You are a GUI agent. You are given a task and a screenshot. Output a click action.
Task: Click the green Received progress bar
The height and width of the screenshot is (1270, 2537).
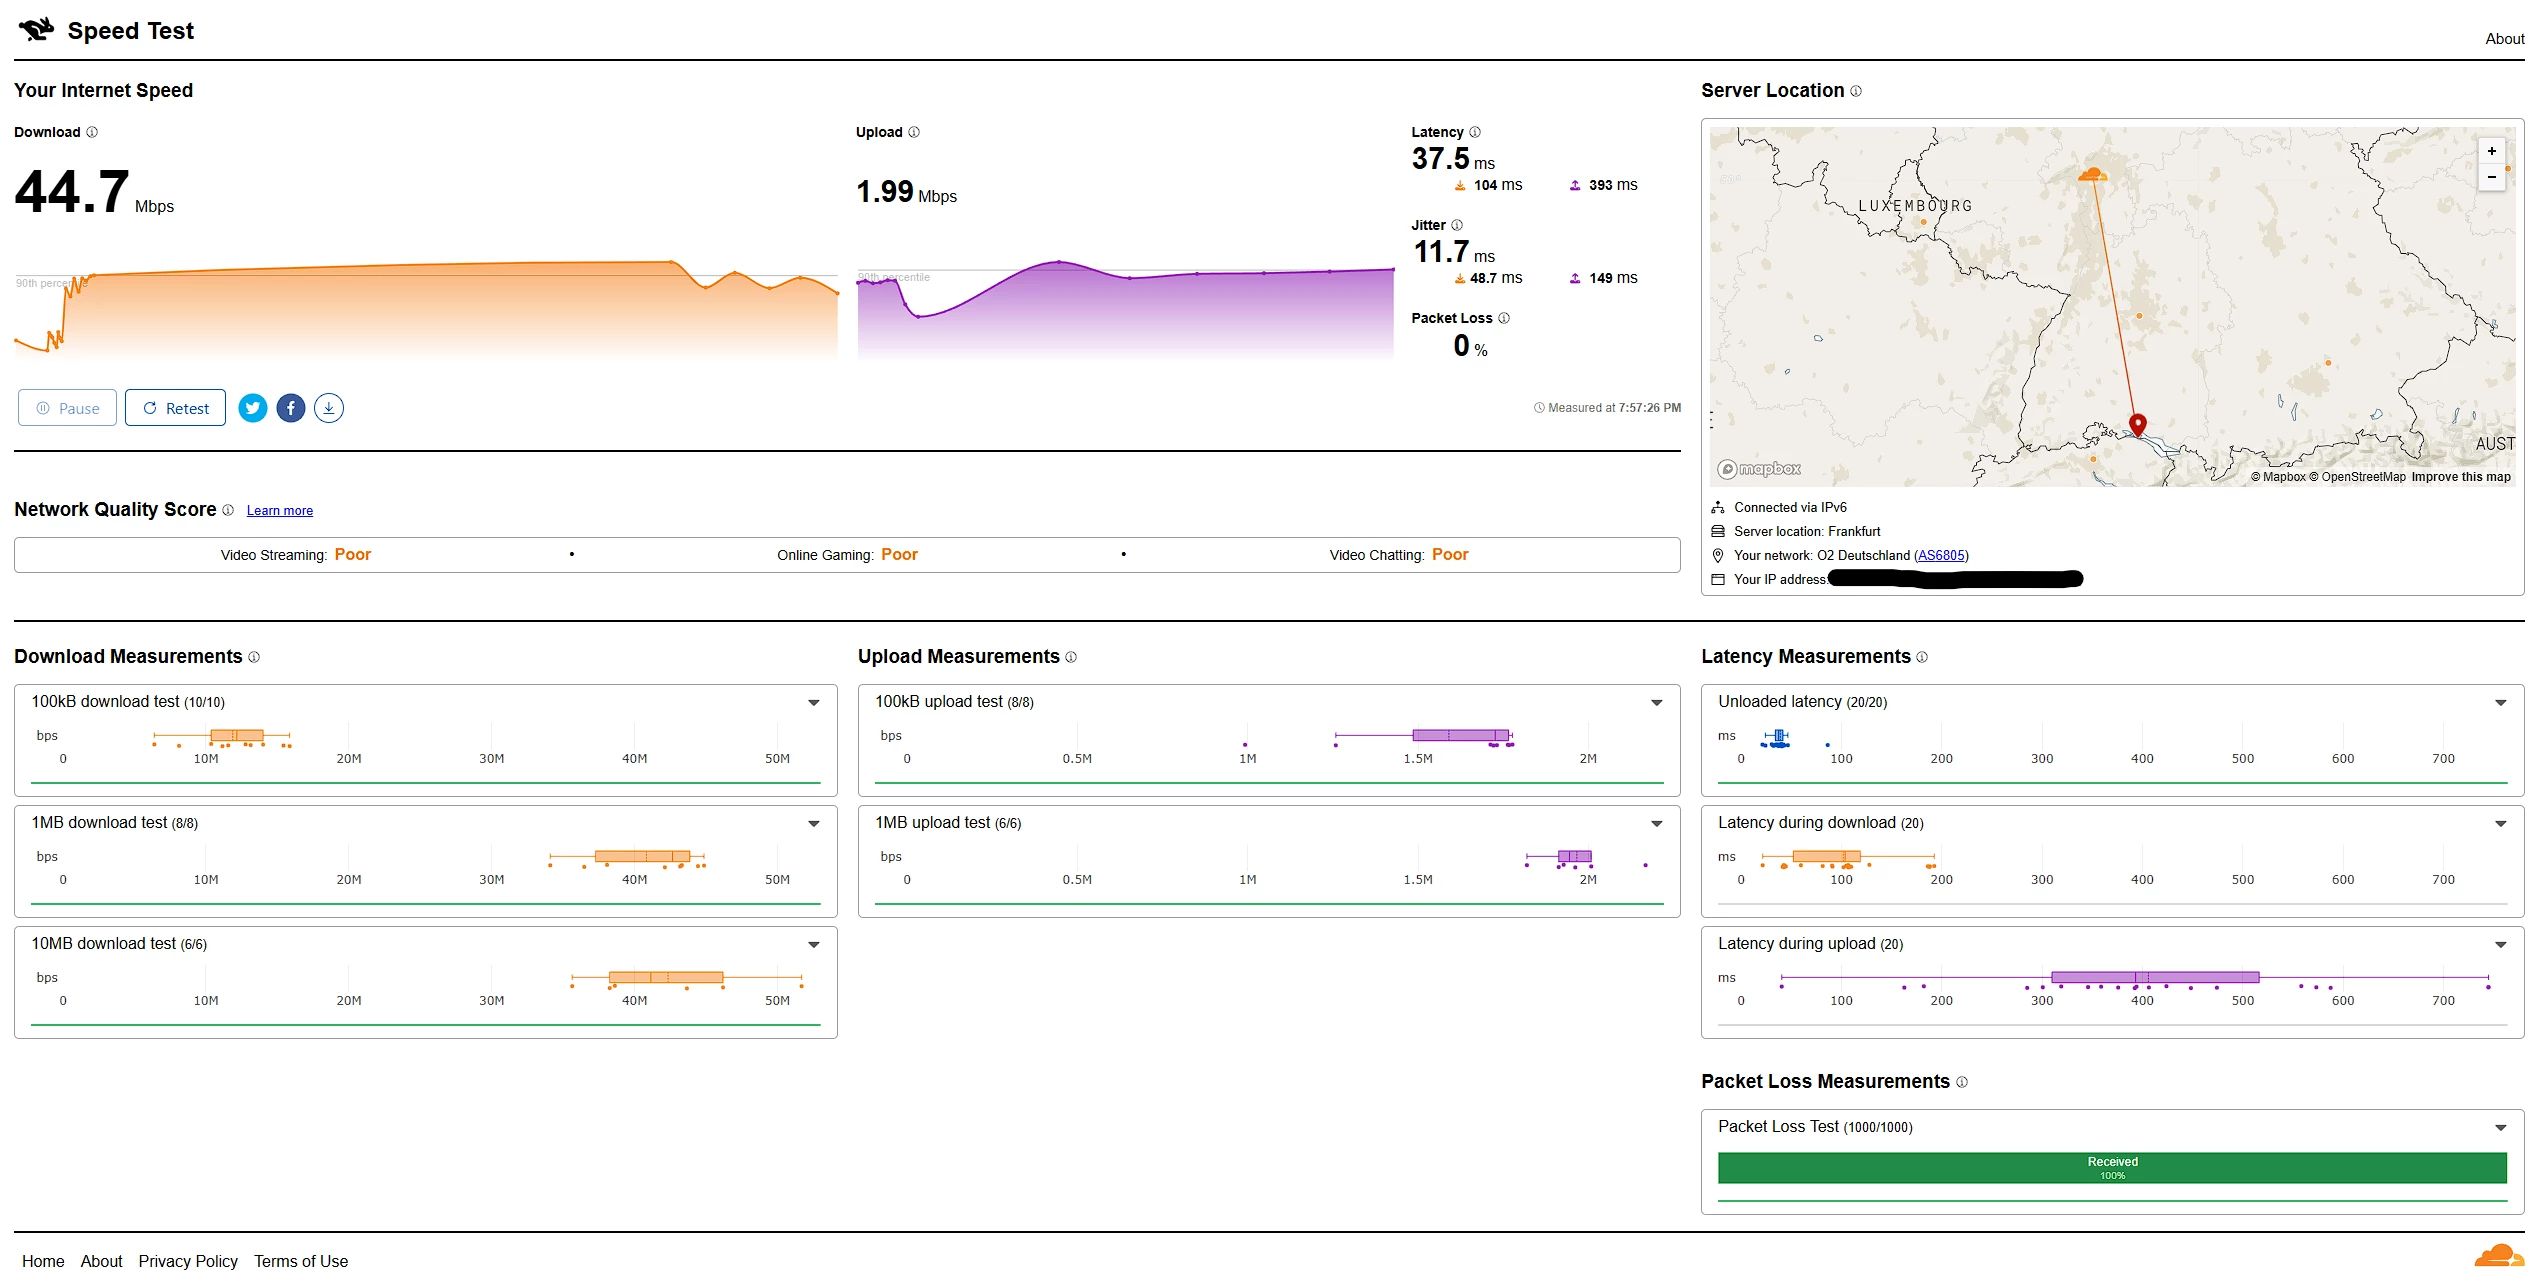(2112, 1168)
